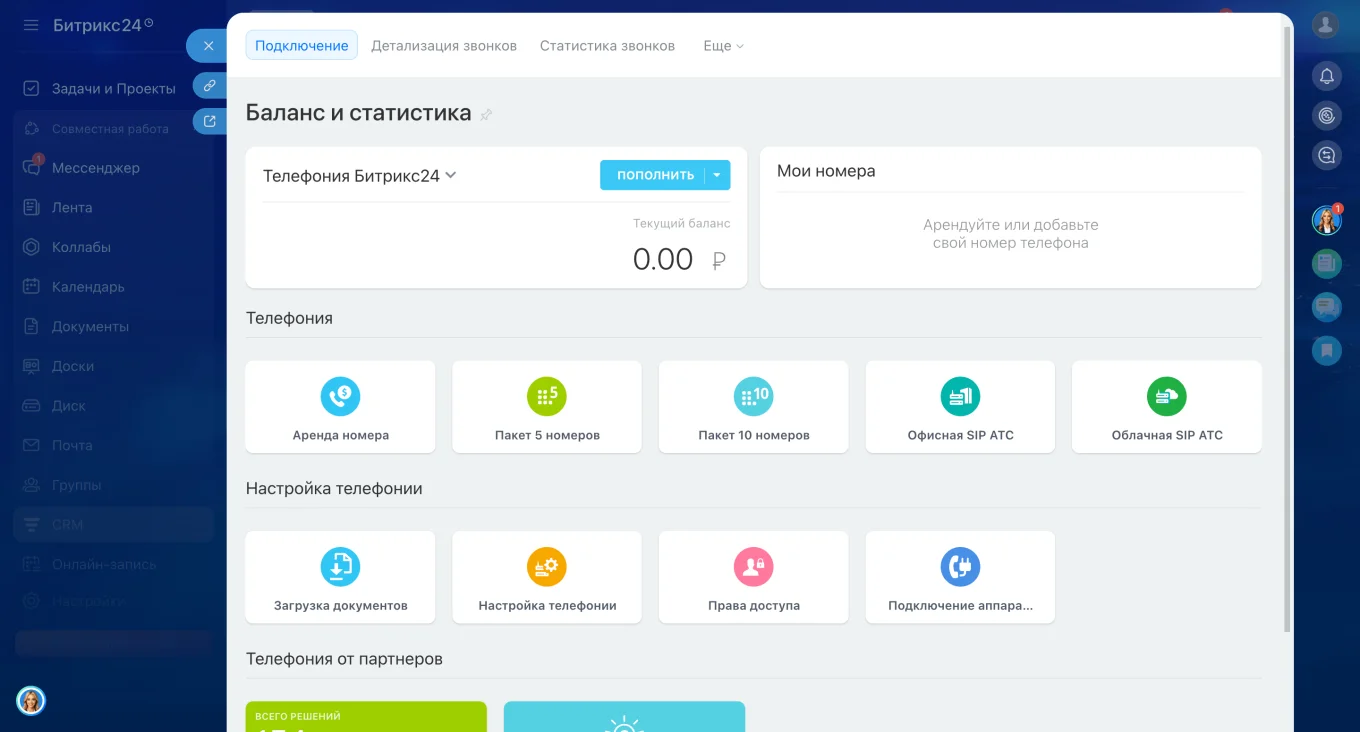Image resolution: width=1360 pixels, height=732 pixels.
Task: Open Права доступа for telephony
Action: pos(753,576)
